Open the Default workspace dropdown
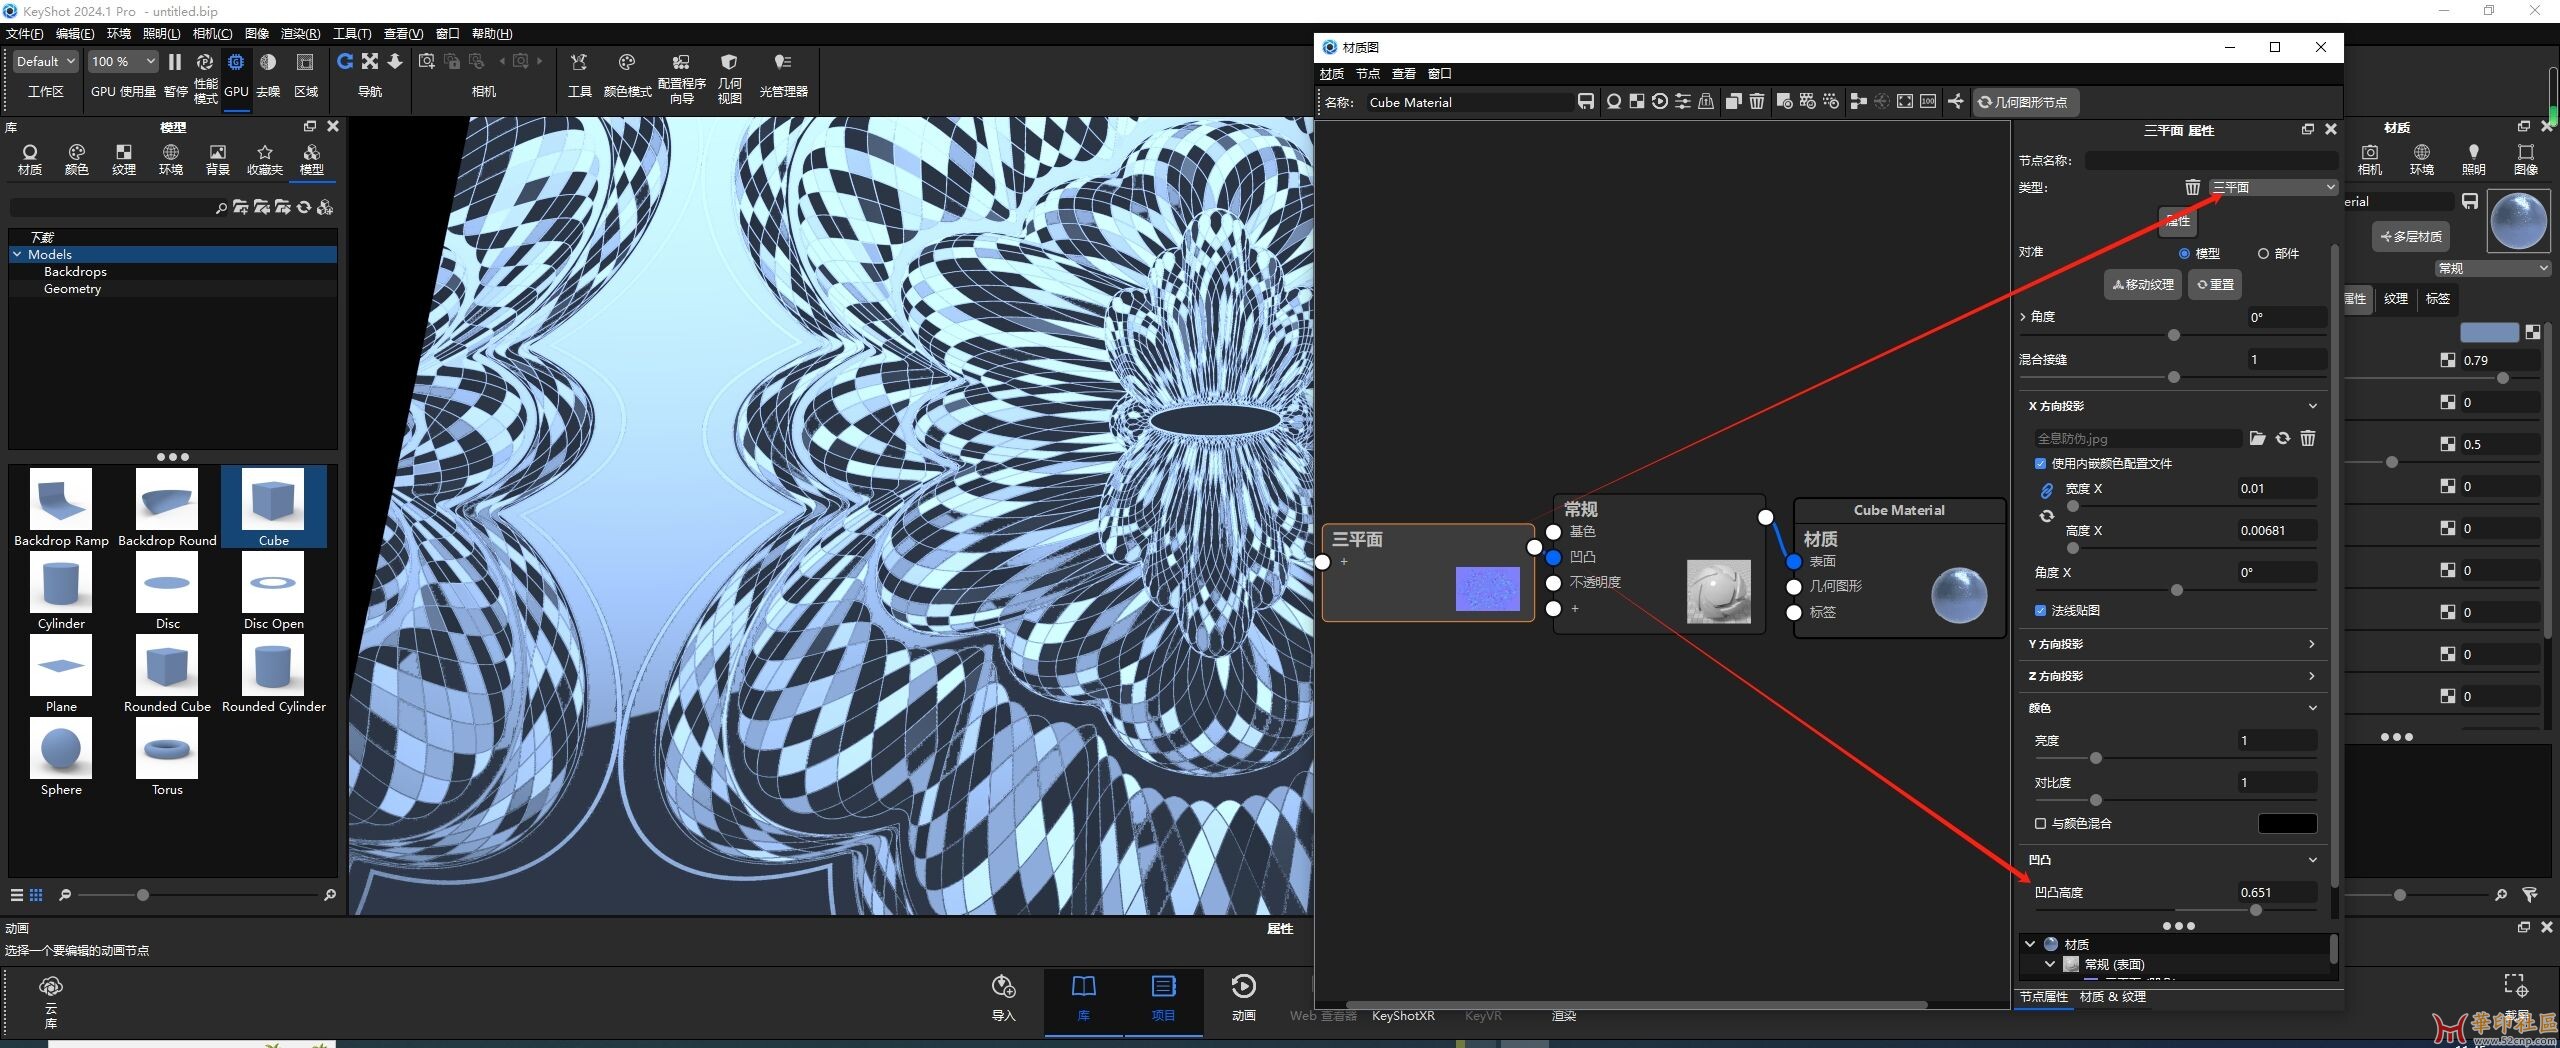The image size is (2560, 1048). click(45, 62)
